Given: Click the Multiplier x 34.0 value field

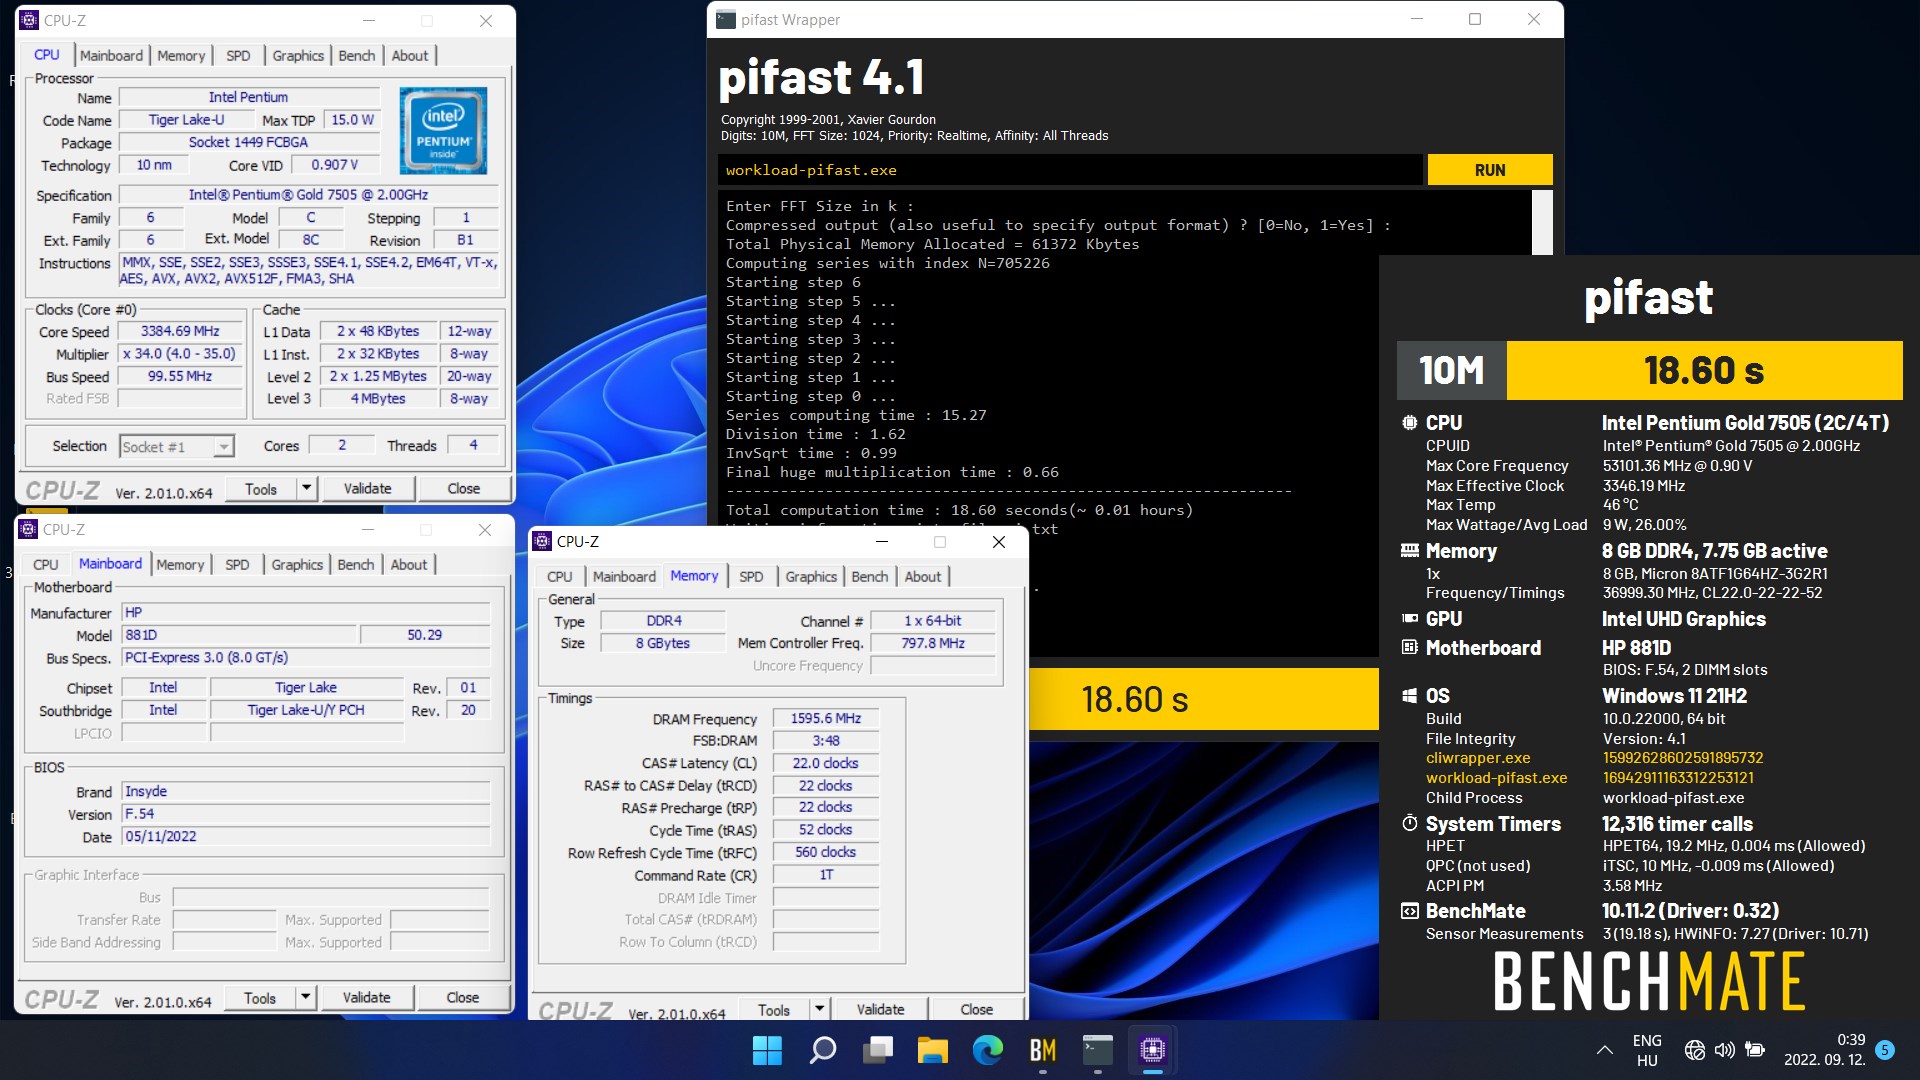Looking at the screenshot, I should 180,354.
